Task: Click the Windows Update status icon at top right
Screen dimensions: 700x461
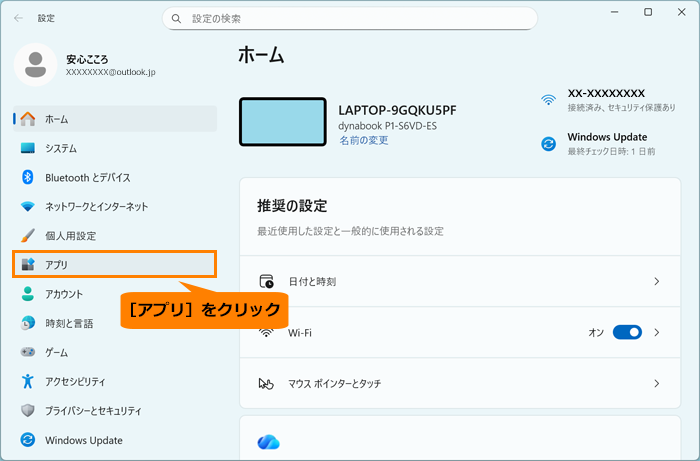Action: pyautogui.click(x=548, y=144)
